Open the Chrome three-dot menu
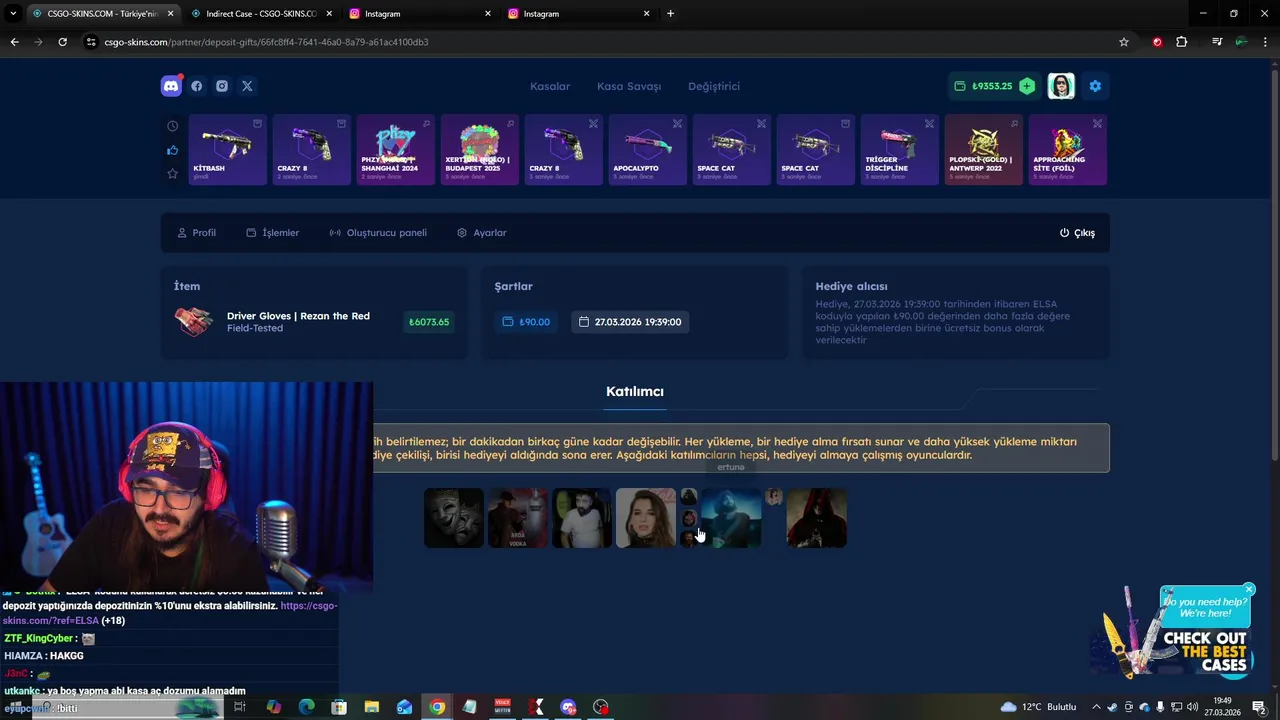 (x=1266, y=42)
